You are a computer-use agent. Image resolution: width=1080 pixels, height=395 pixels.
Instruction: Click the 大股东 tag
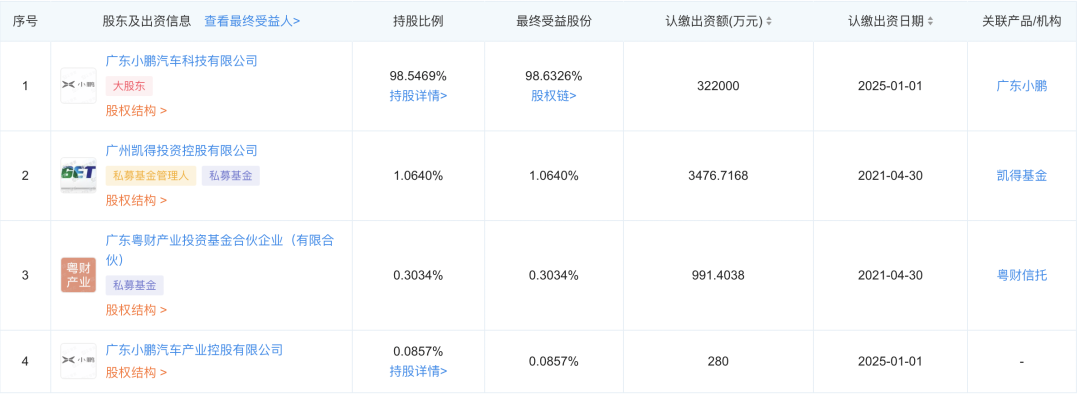point(129,86)
